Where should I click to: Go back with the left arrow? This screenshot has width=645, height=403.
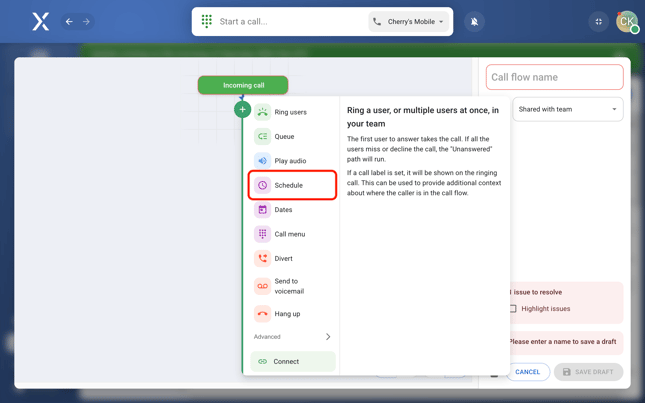point(69,21)
